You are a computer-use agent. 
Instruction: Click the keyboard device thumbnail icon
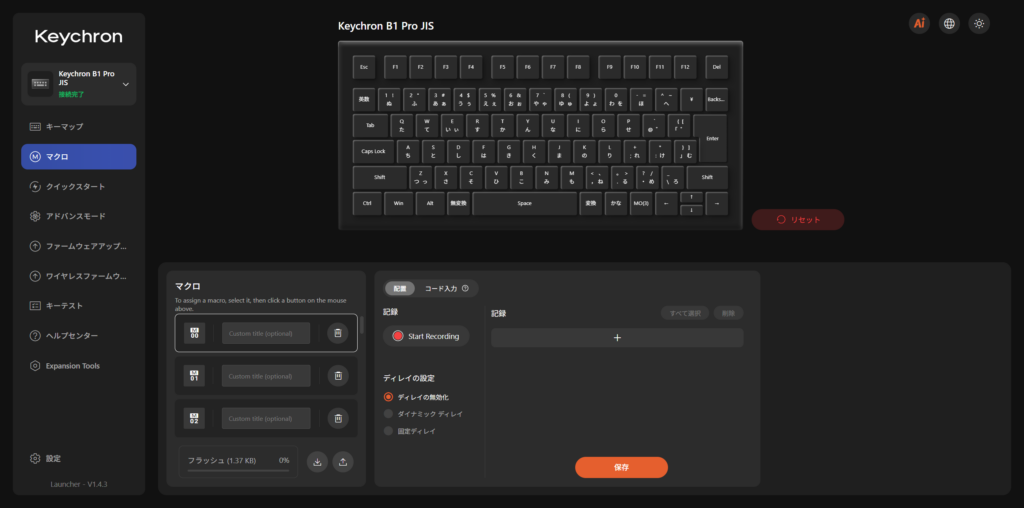point(40,84)
